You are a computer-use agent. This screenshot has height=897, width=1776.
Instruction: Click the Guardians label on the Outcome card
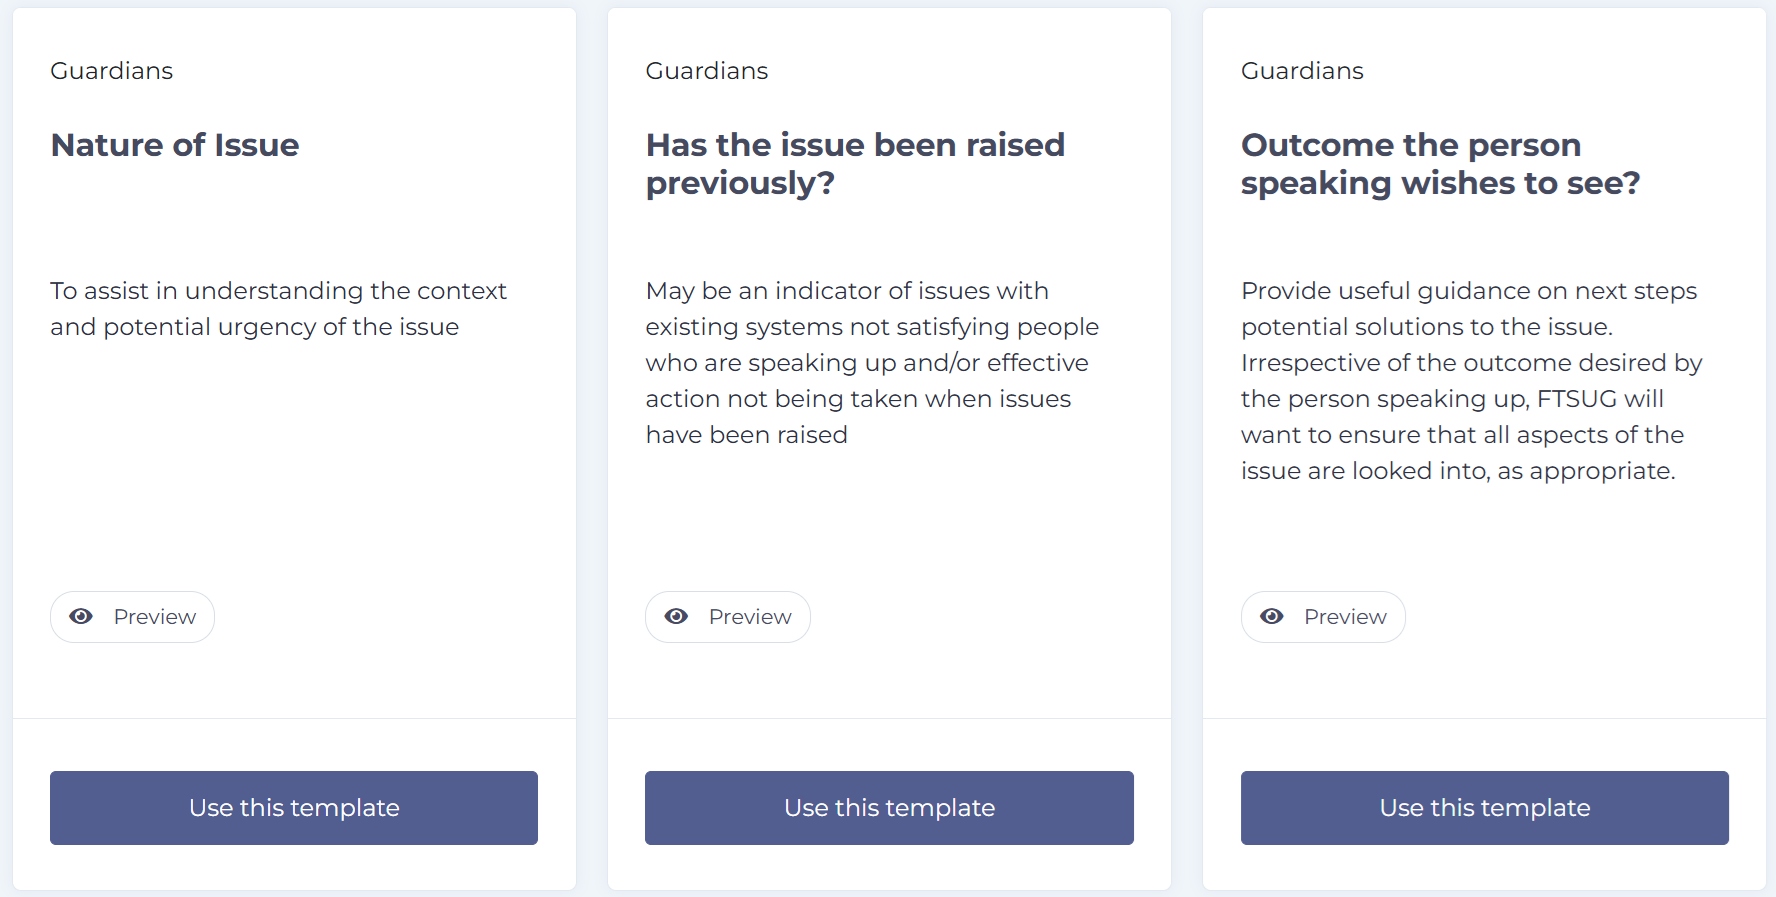pos(1302,71)
